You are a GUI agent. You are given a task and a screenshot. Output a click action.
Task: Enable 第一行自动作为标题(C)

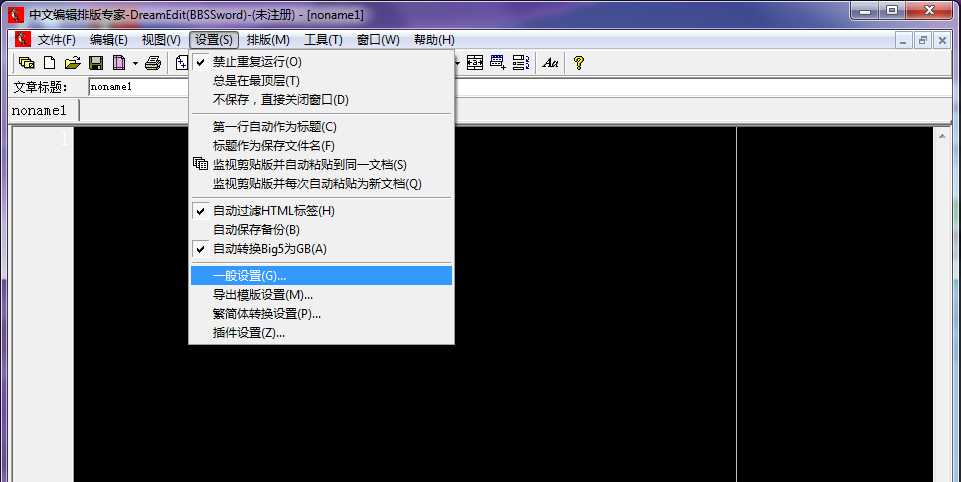pyautogui.click(x=321, y=127)
